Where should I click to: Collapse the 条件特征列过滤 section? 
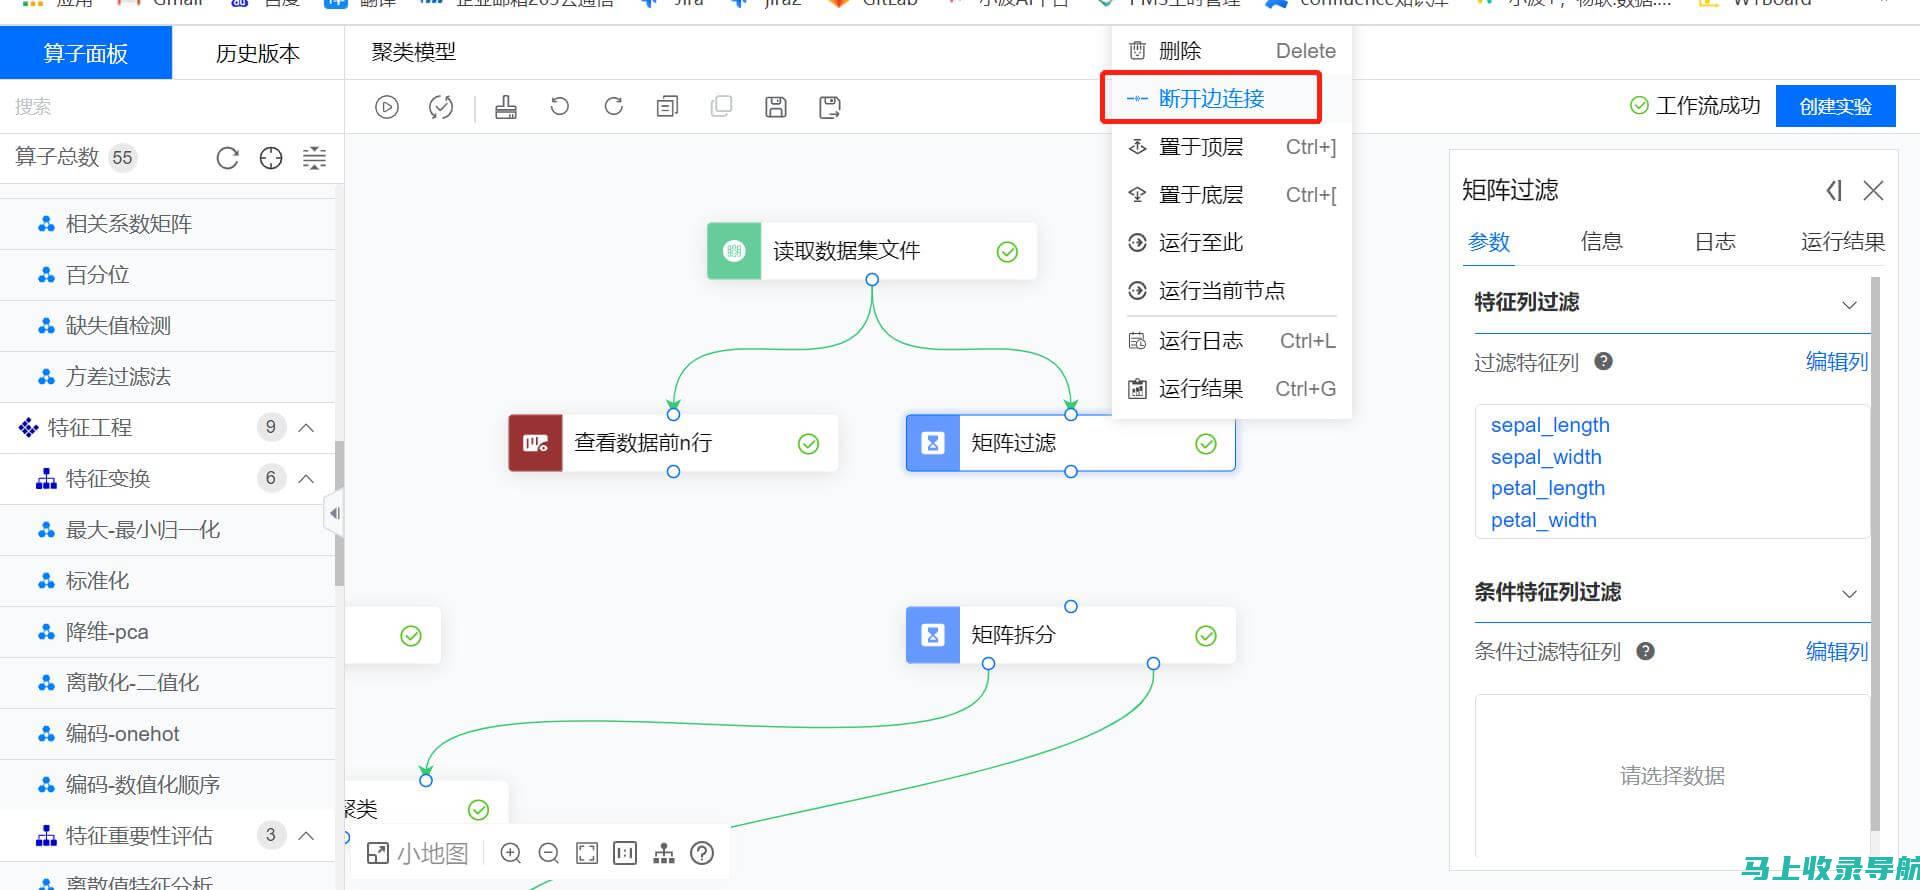[x=1849, y=593]
